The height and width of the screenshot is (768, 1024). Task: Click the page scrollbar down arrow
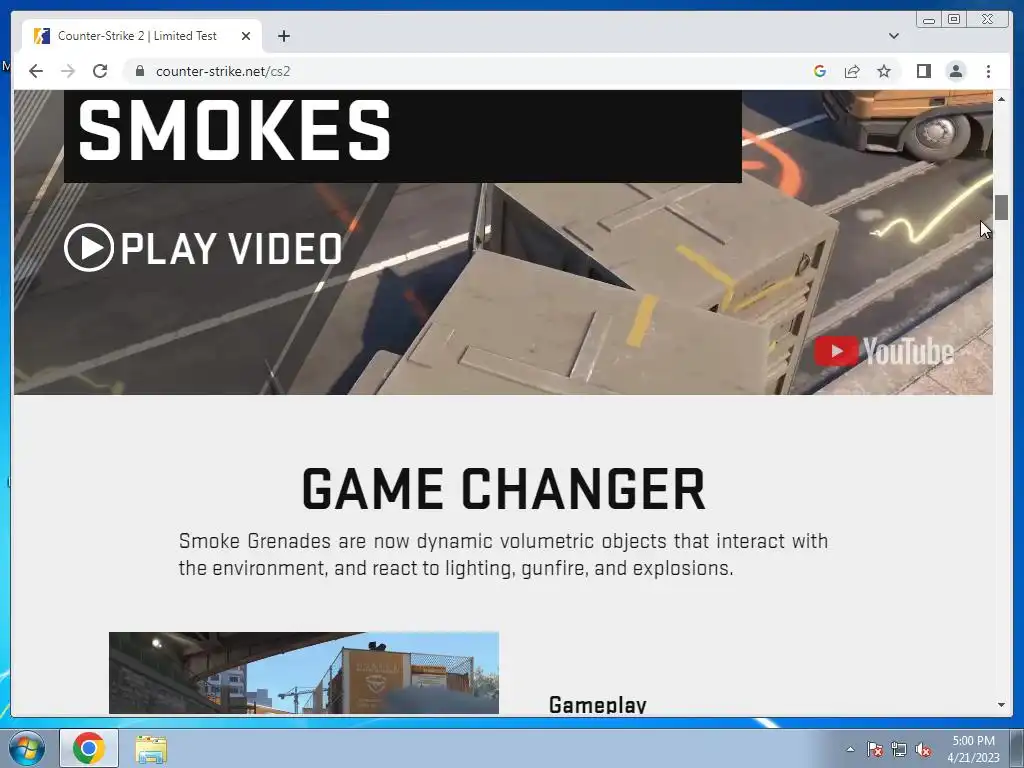[1001, 705]
